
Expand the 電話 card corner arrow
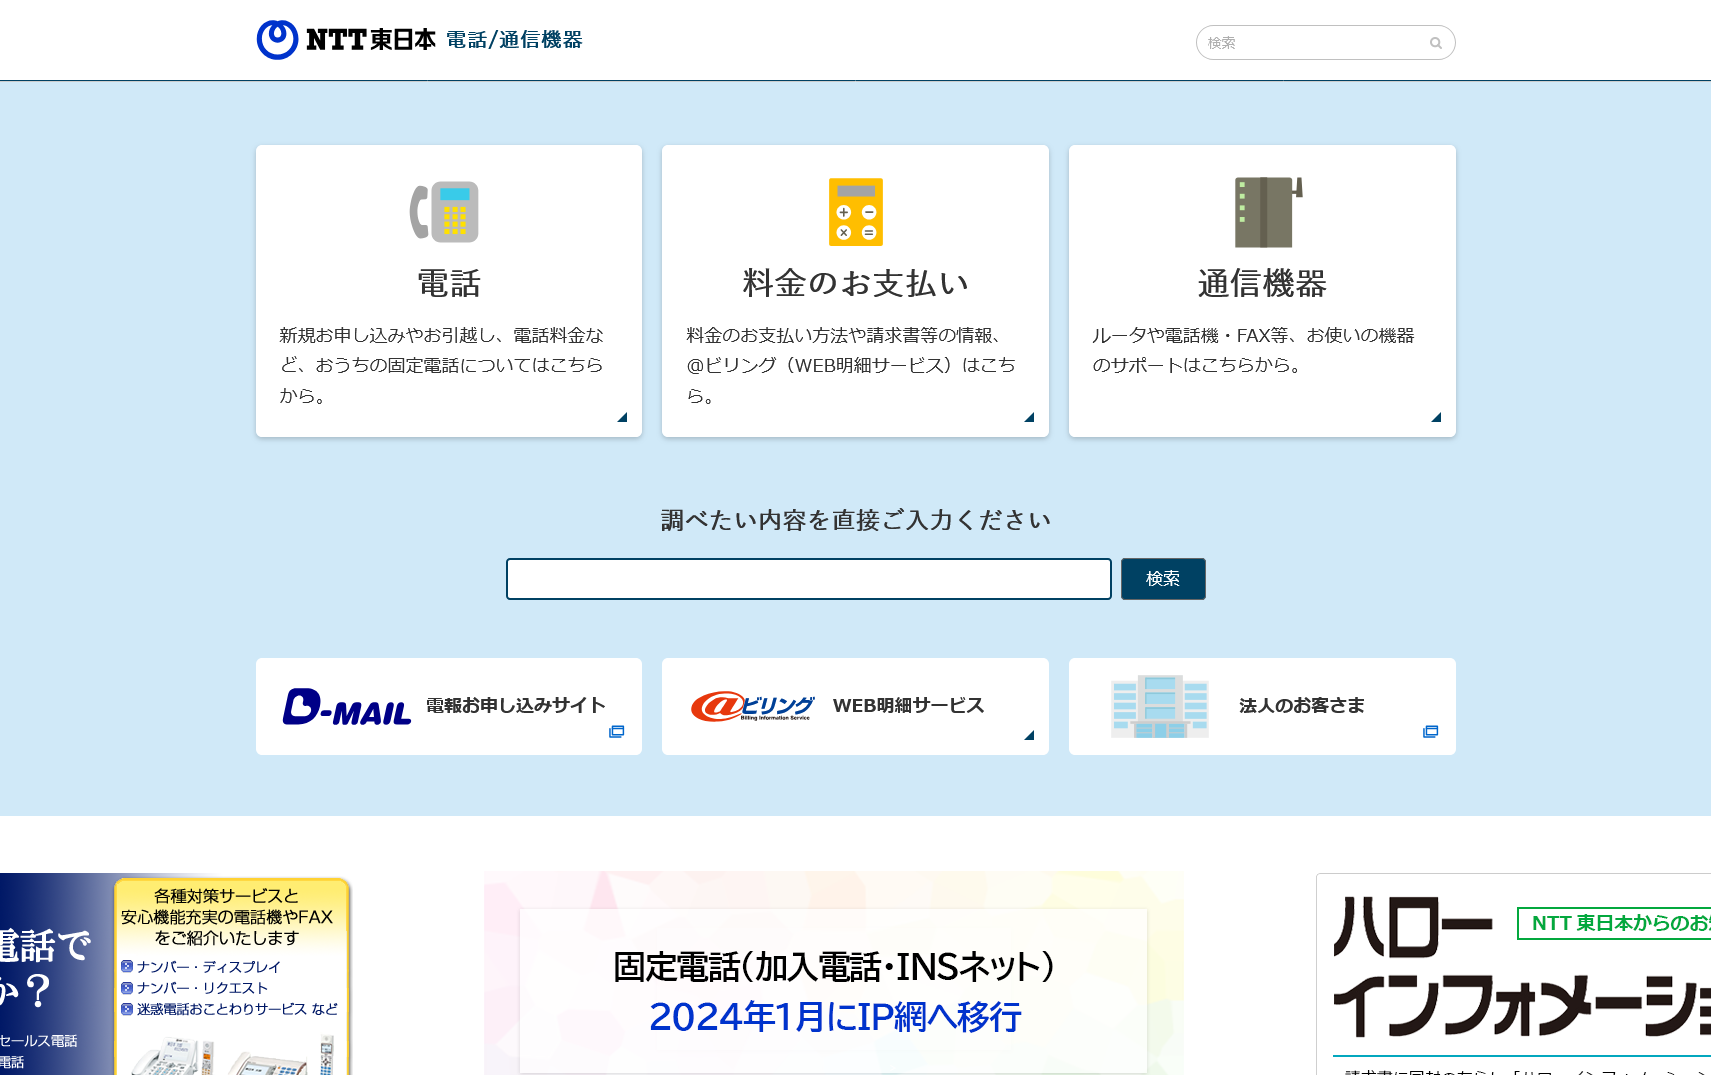(622, 418)
